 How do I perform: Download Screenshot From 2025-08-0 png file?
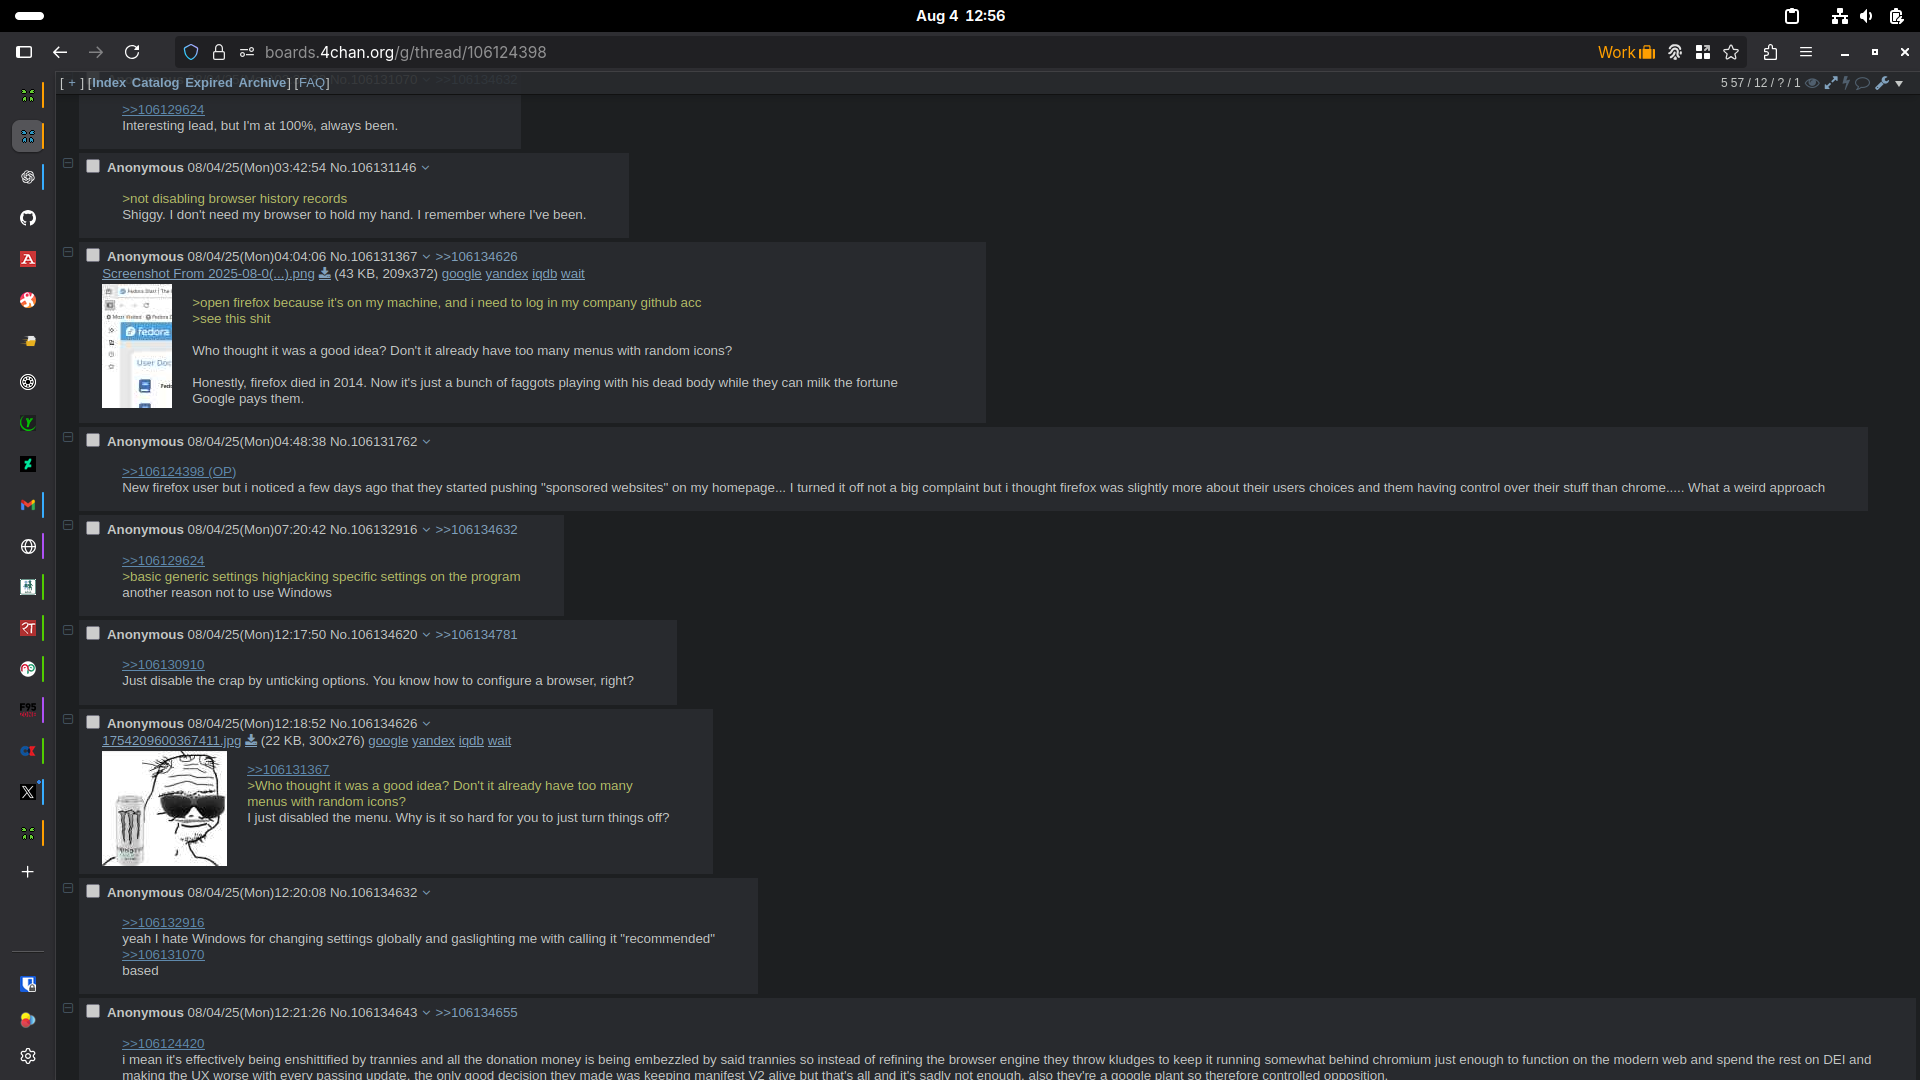(x=324, y=274)
